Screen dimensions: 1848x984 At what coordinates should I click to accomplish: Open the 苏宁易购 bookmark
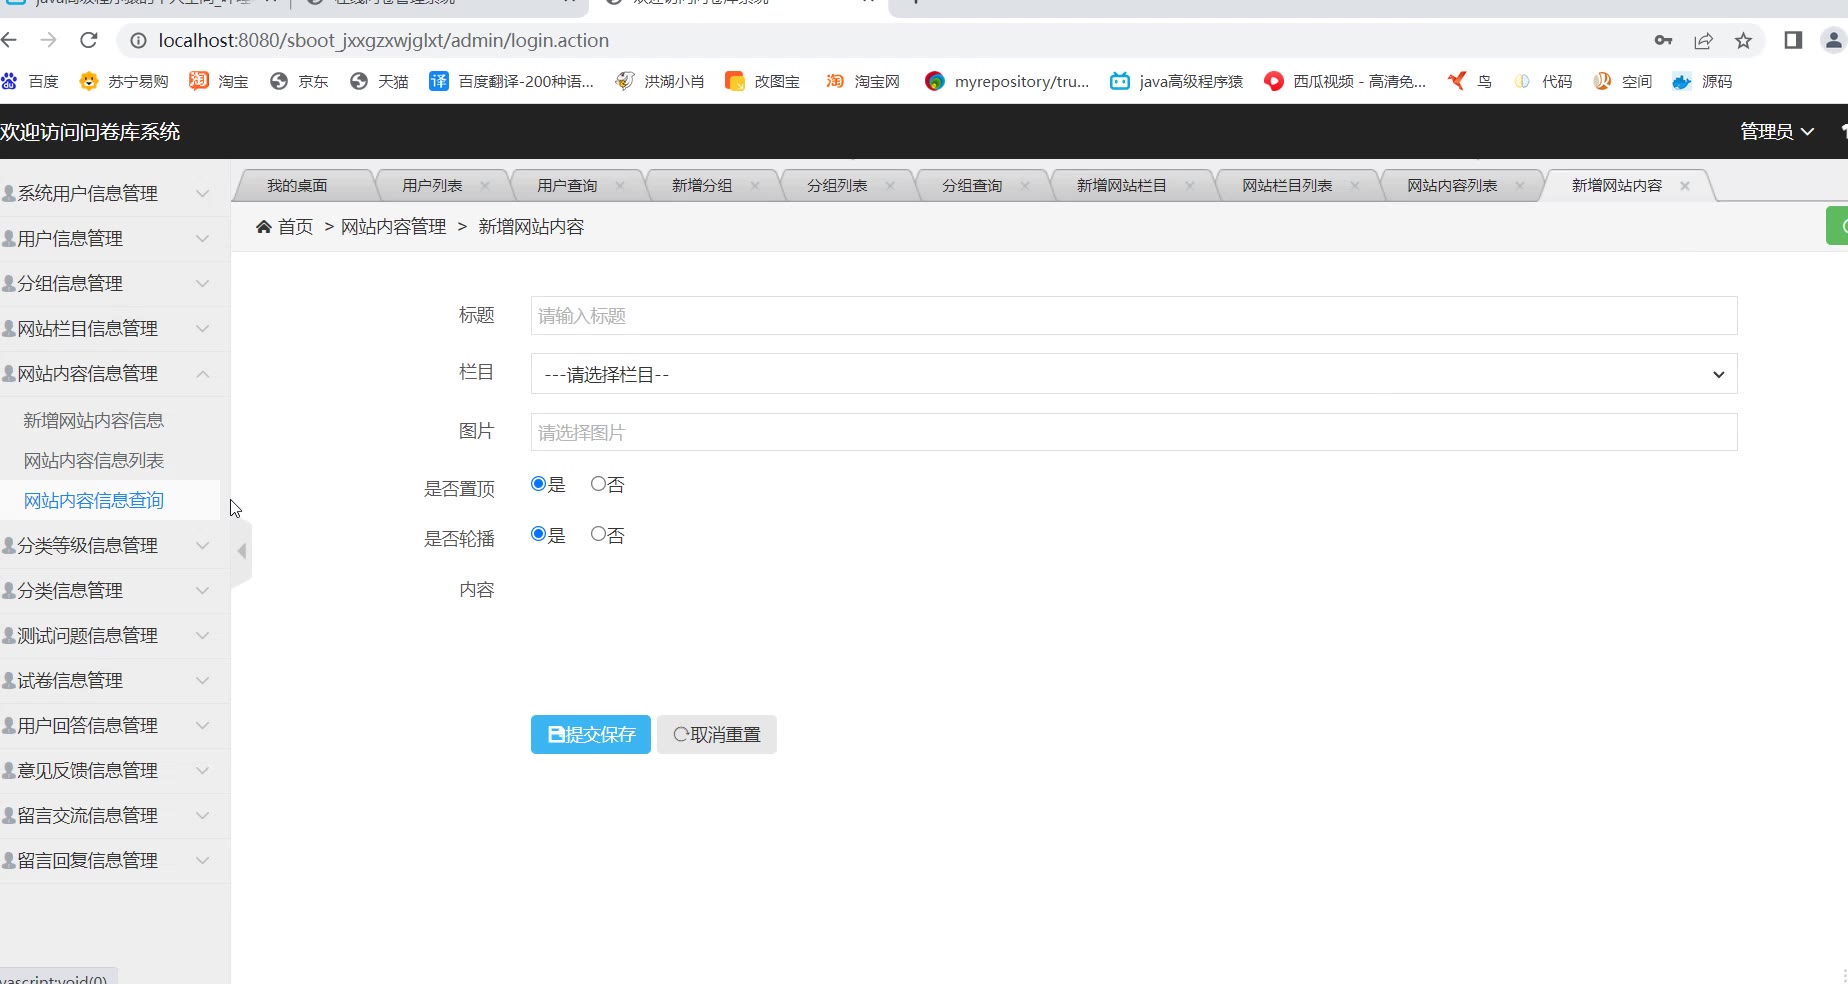[124, 81]
